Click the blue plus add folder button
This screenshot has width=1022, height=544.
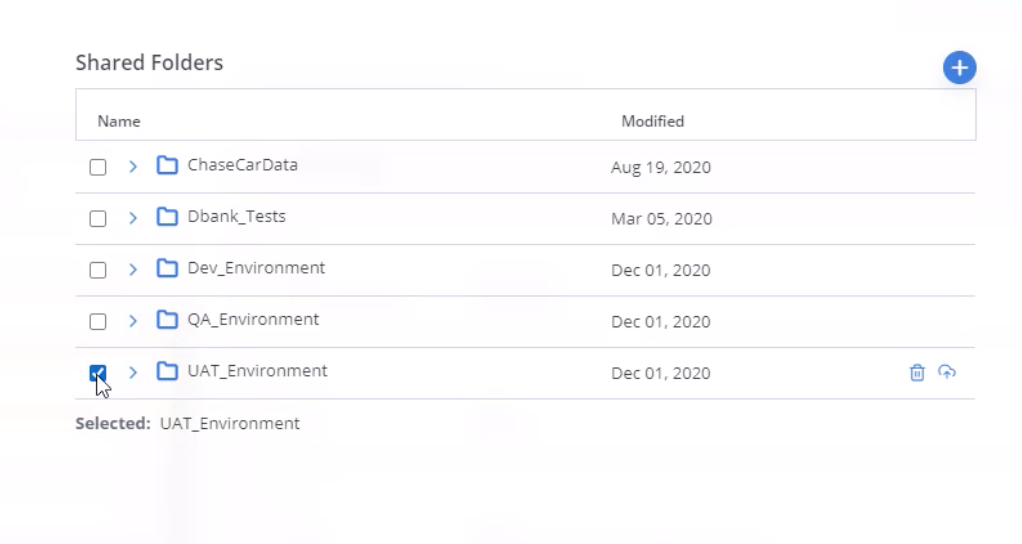click(959, 67)
